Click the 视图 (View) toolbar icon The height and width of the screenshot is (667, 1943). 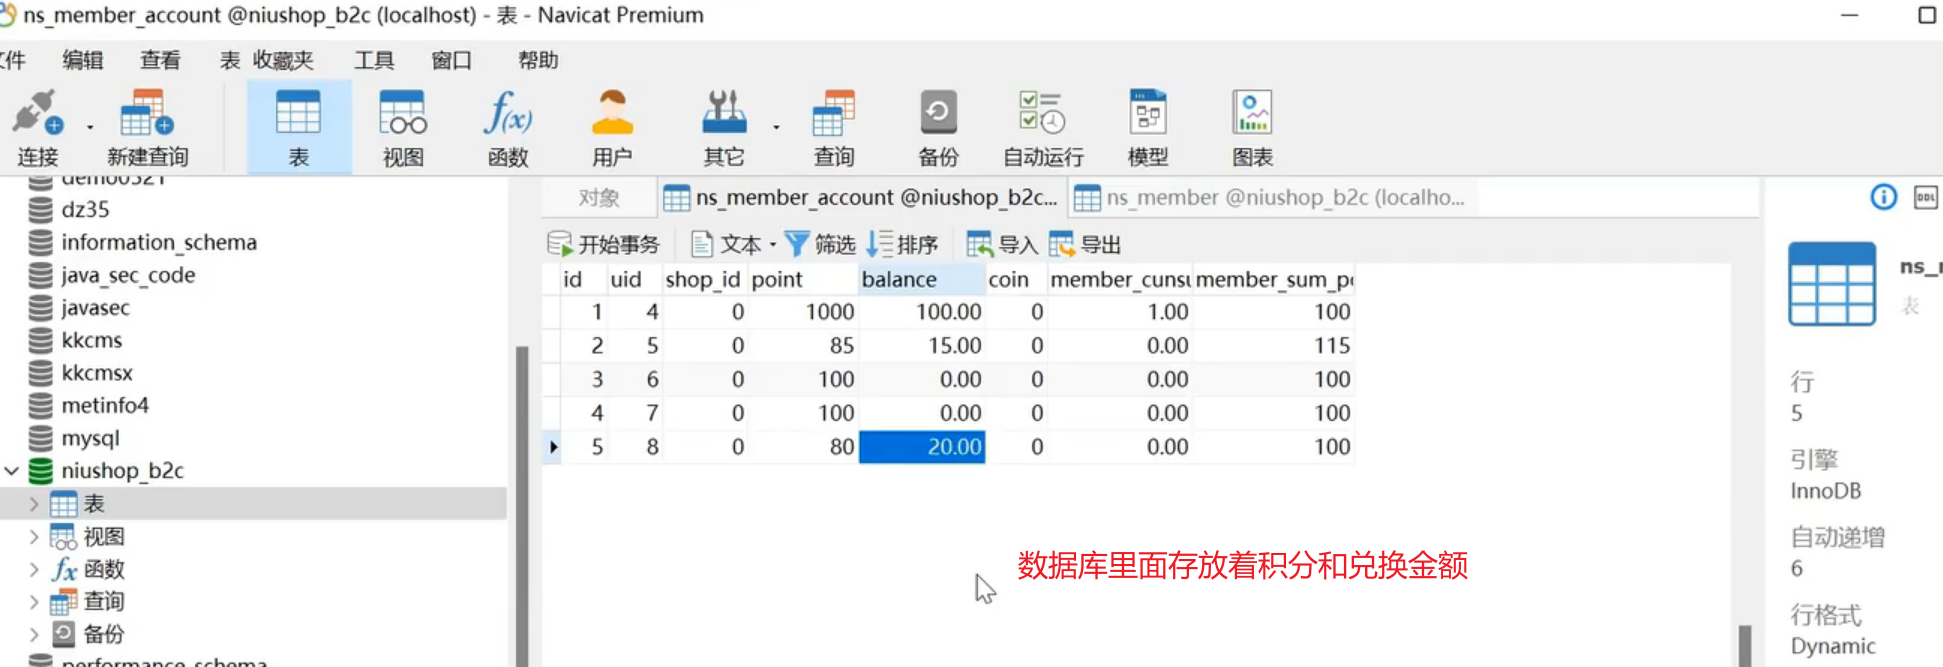(x=403, y=127)
